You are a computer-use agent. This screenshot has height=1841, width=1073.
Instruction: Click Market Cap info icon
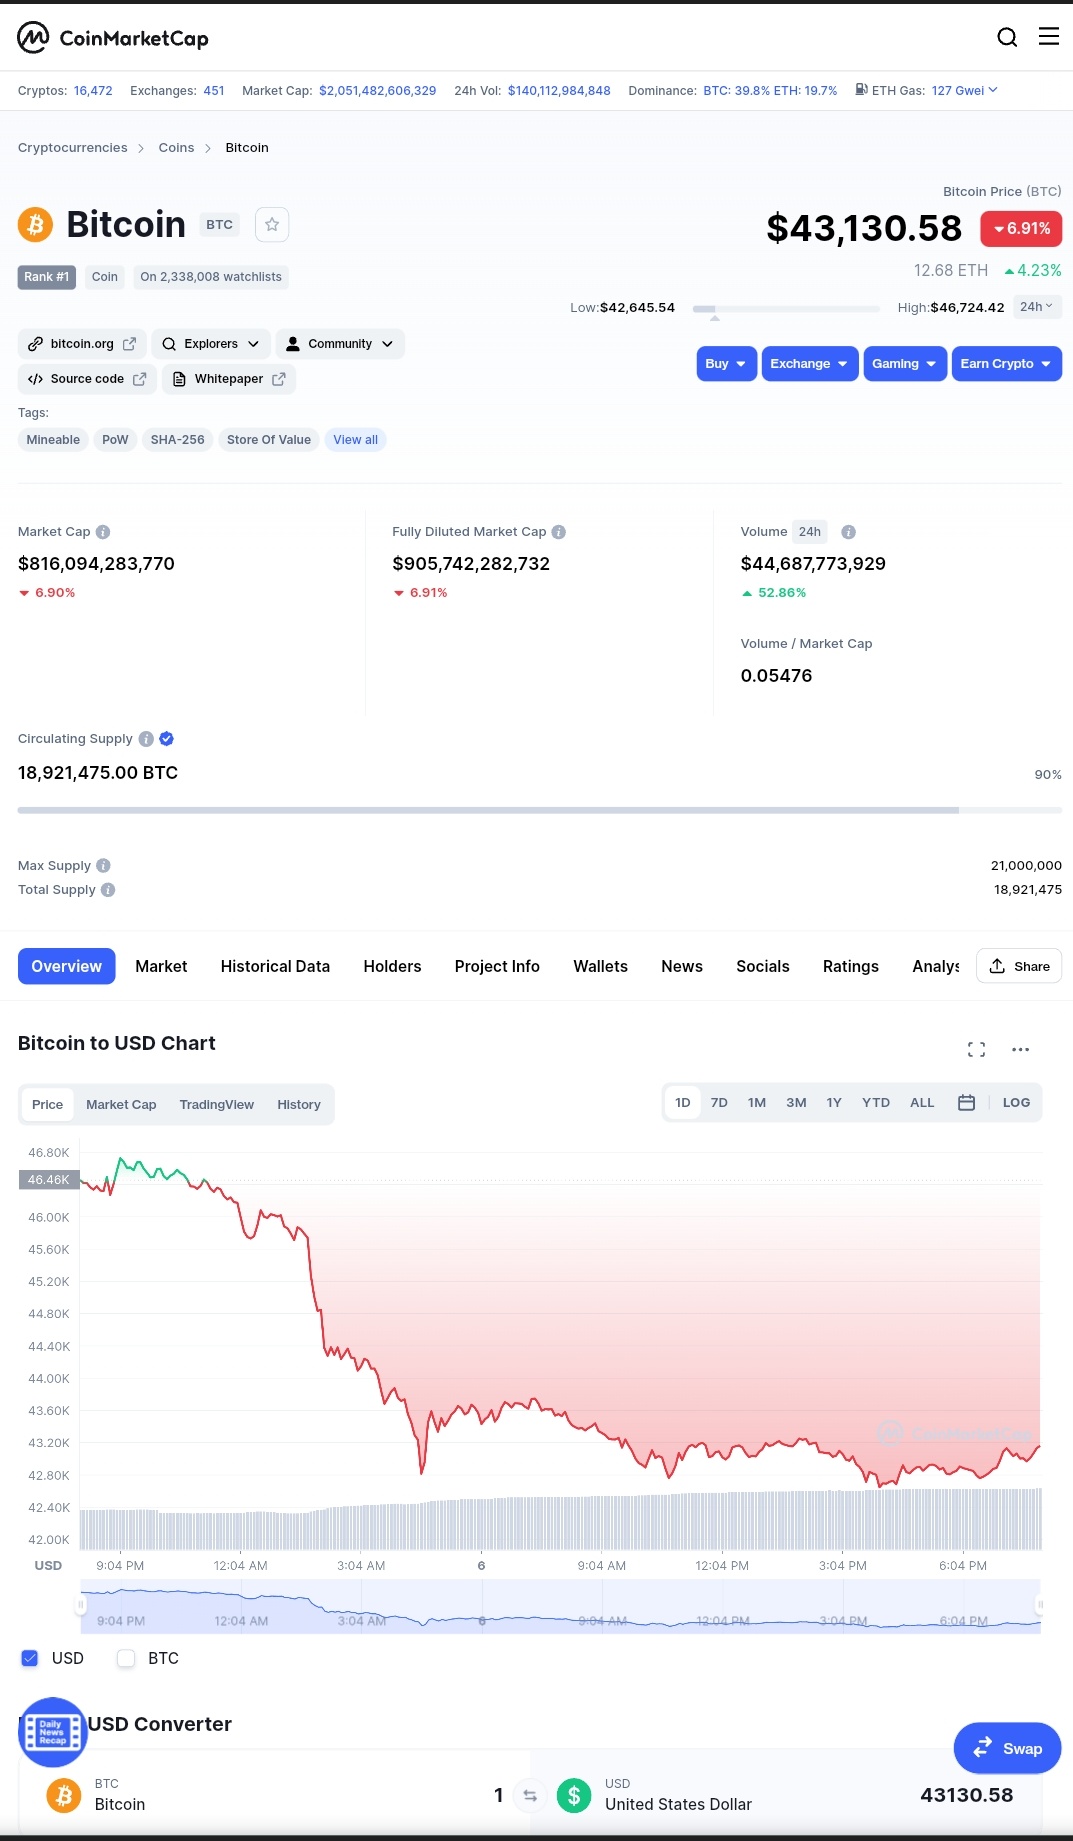103,532
